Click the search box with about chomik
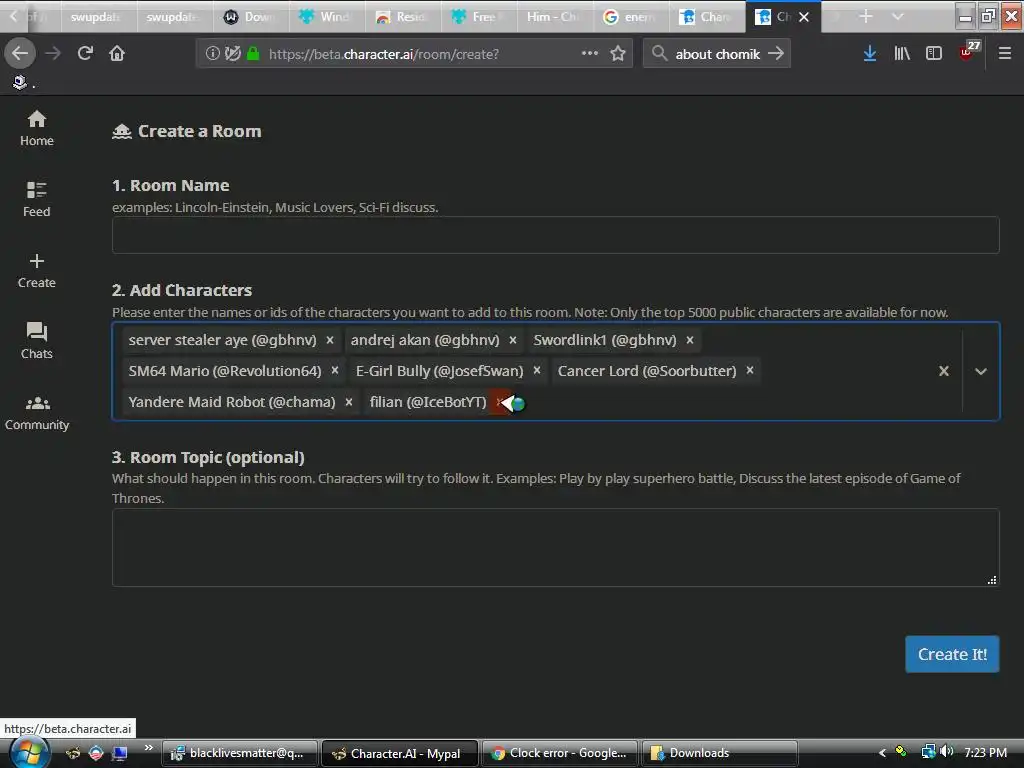 click(717, 54)
